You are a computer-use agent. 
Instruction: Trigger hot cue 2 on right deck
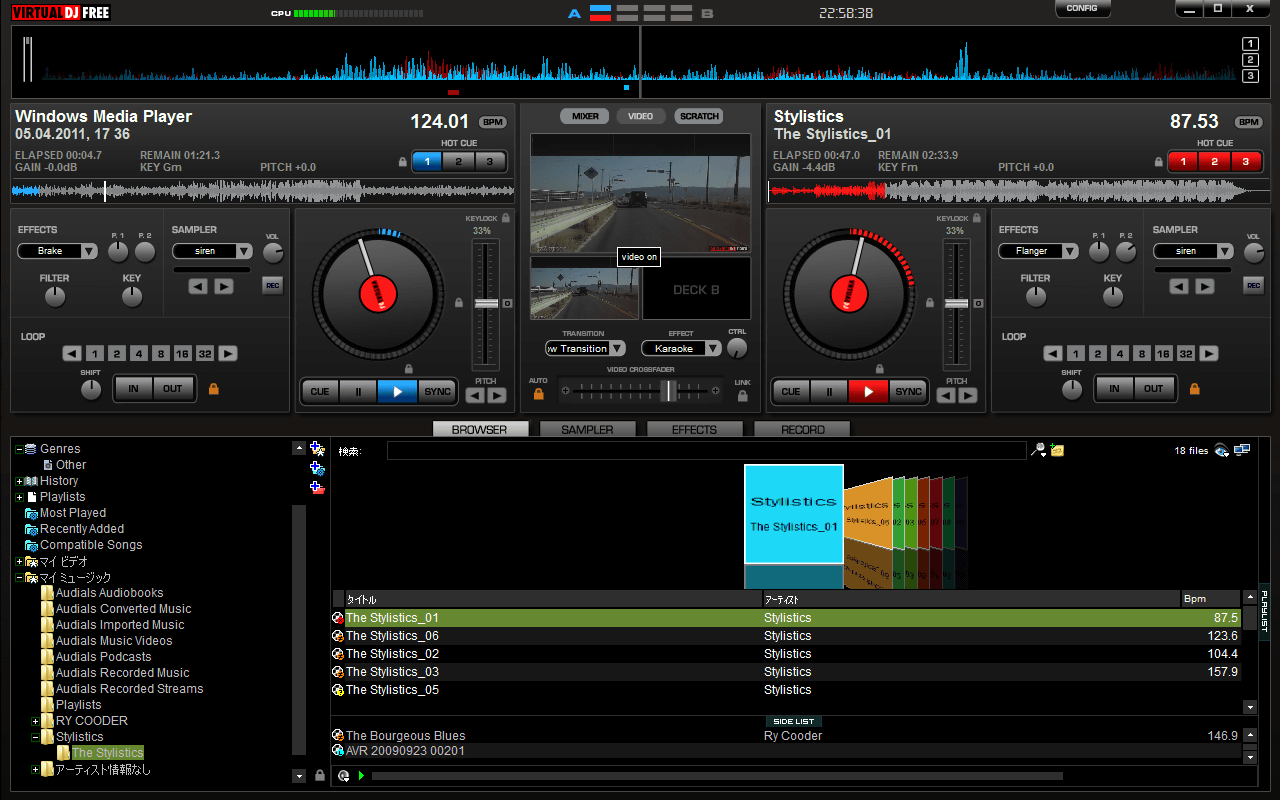coord(1214,161)
